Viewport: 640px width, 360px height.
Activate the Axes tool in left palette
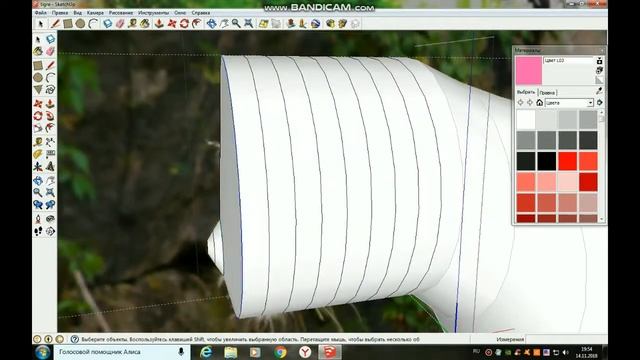tap(38, 167)
